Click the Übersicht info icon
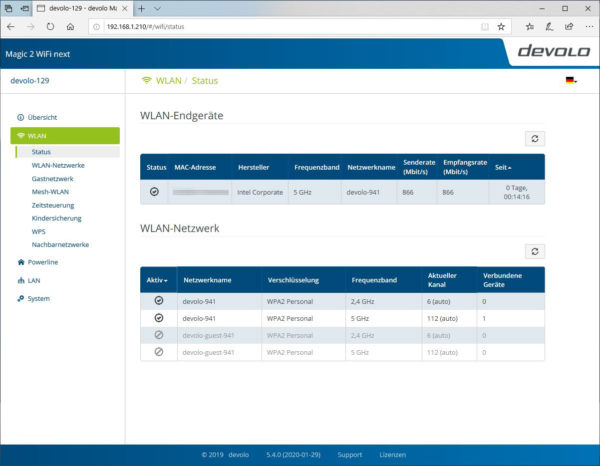This screenshot has width=600, height=466. click(21, 117)
